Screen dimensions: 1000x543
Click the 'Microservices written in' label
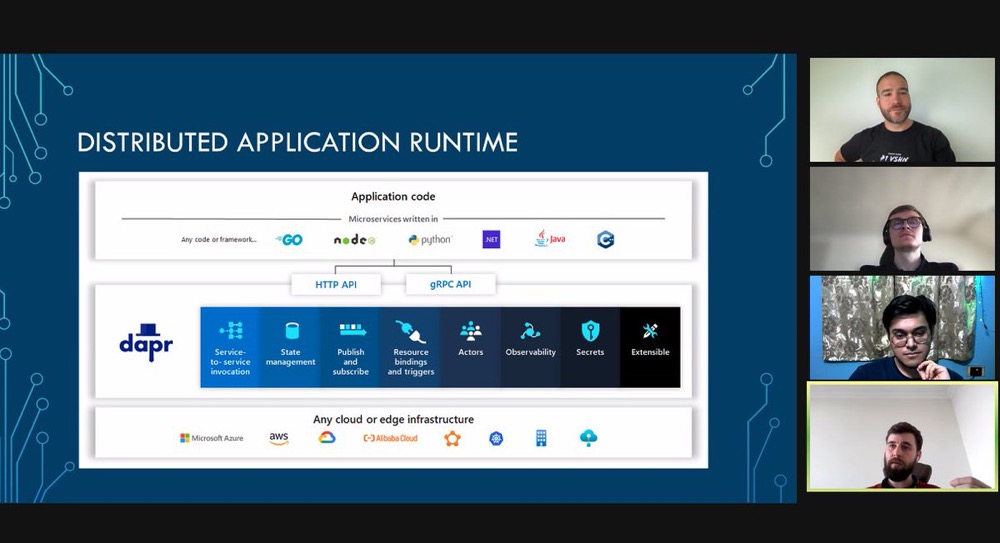(393, 219)
